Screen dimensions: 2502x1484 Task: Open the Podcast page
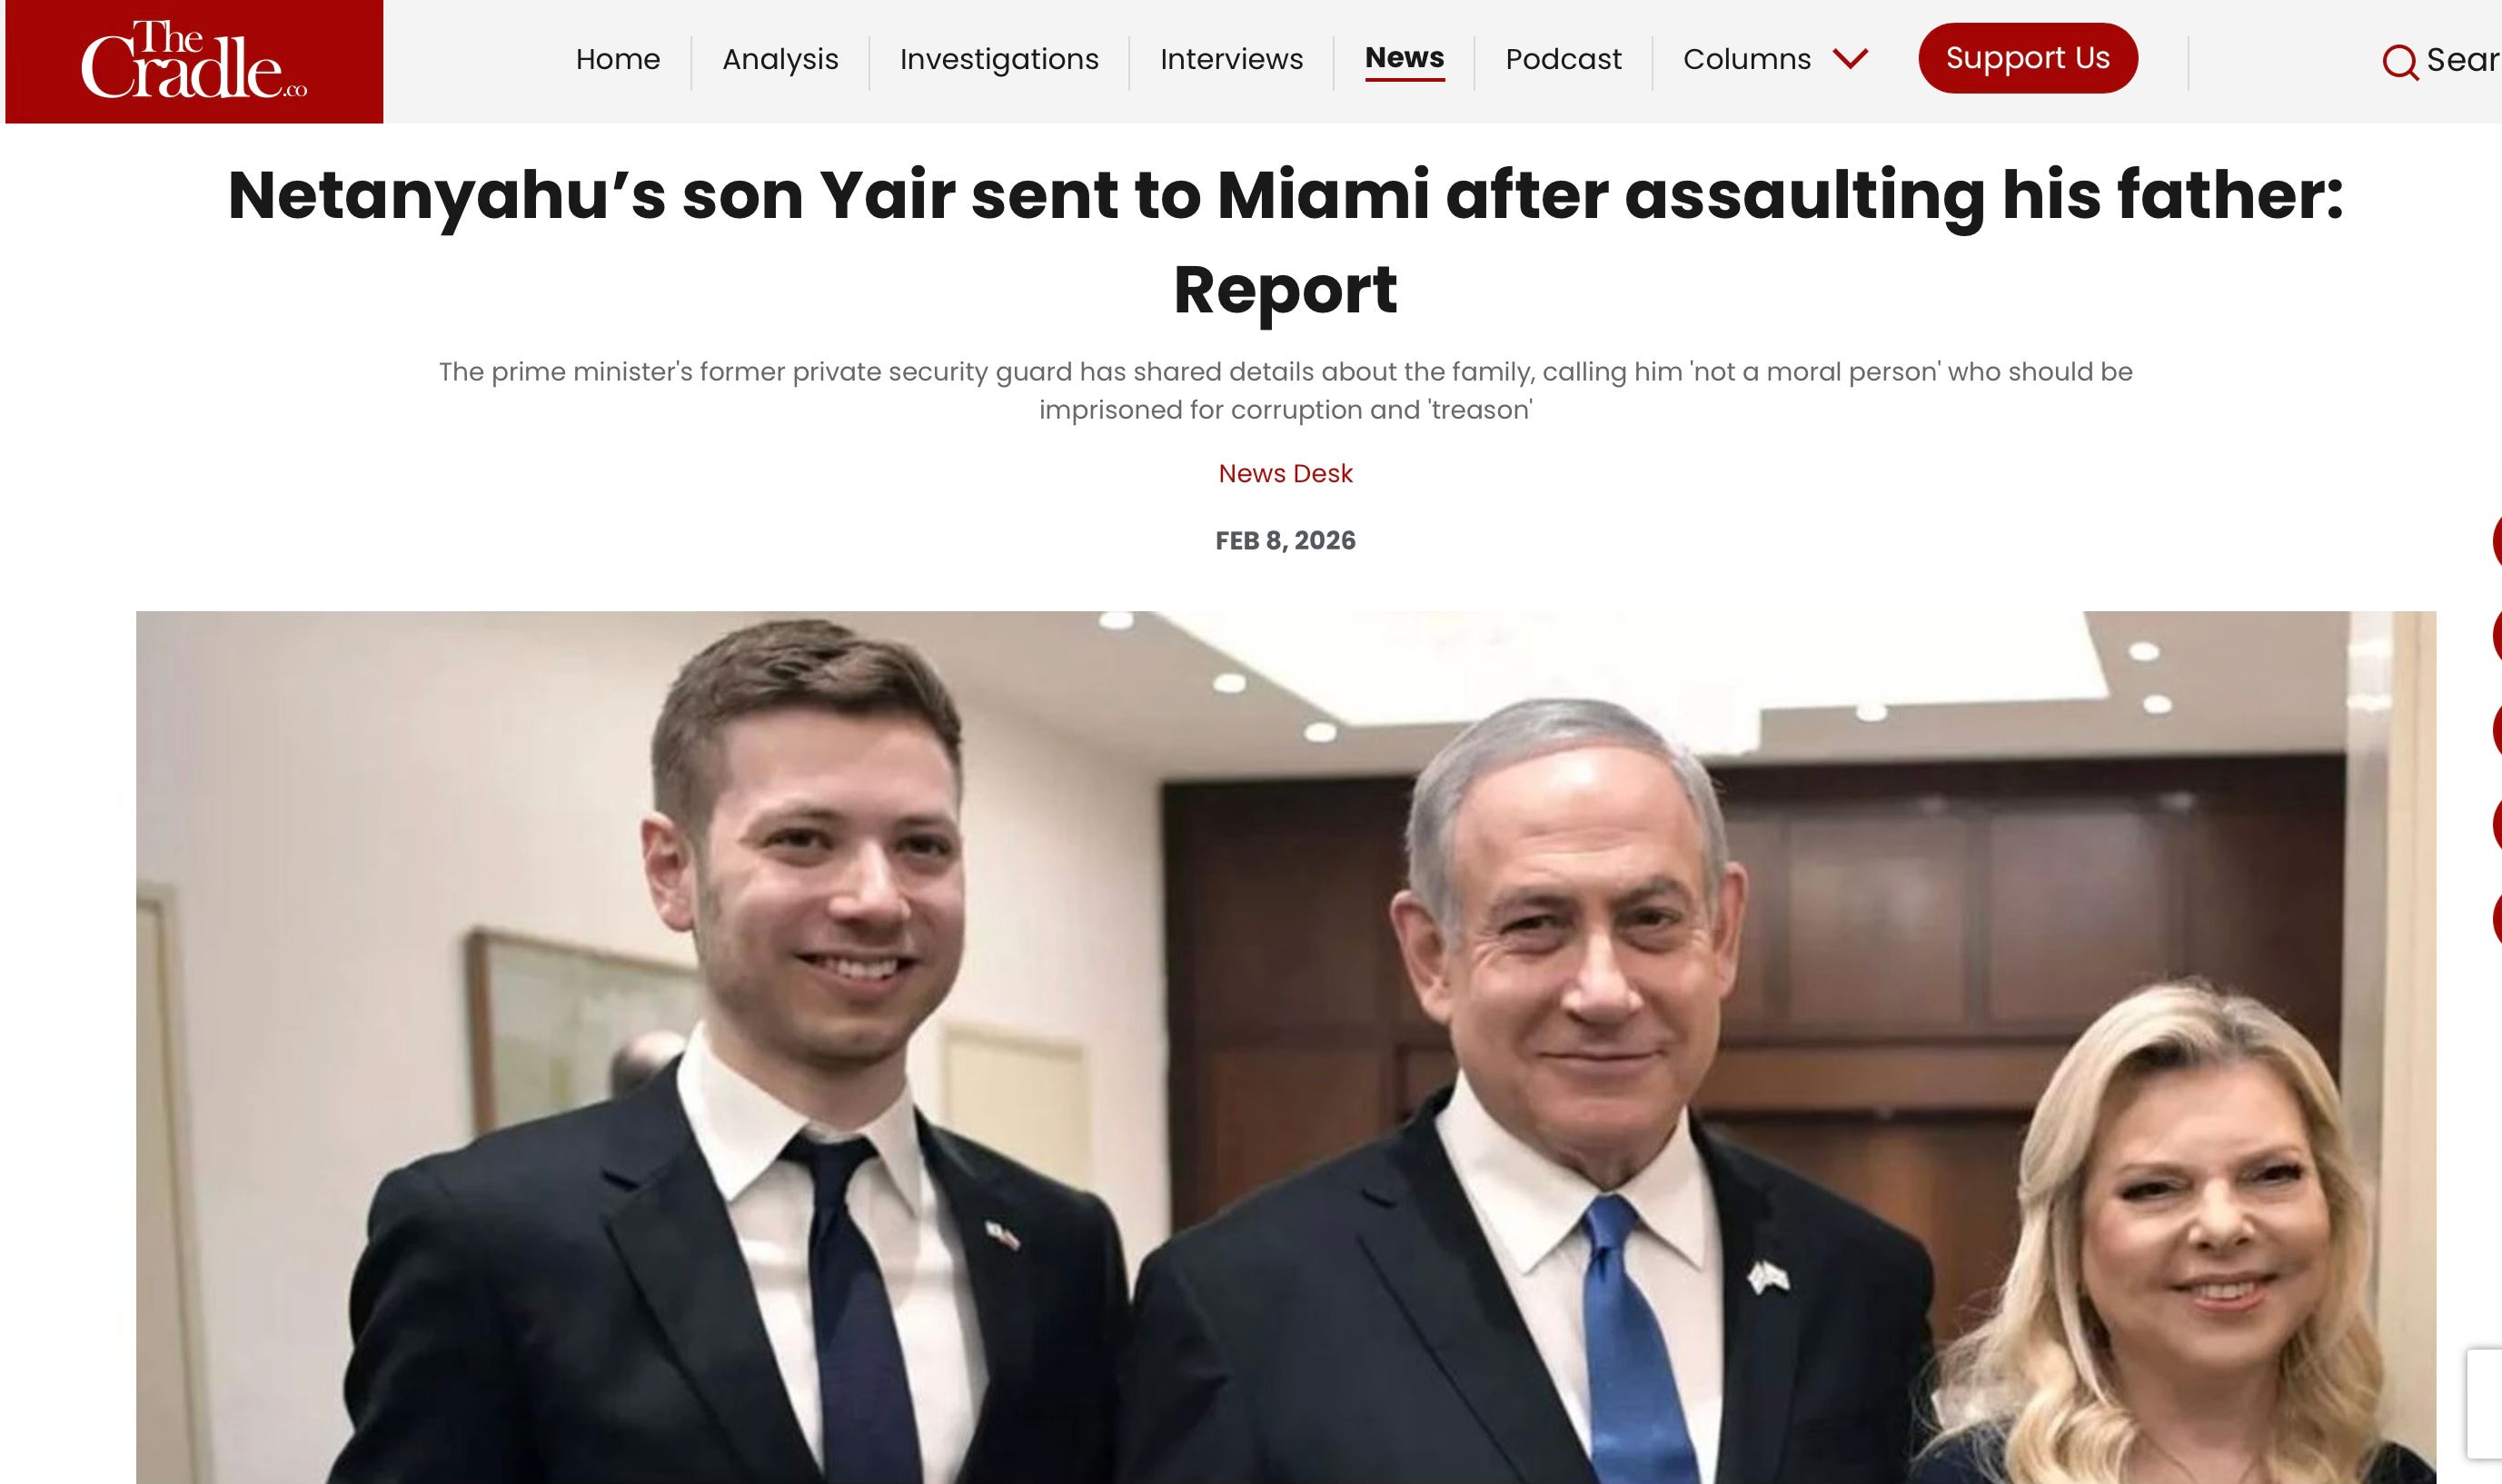pos(1563,60)
